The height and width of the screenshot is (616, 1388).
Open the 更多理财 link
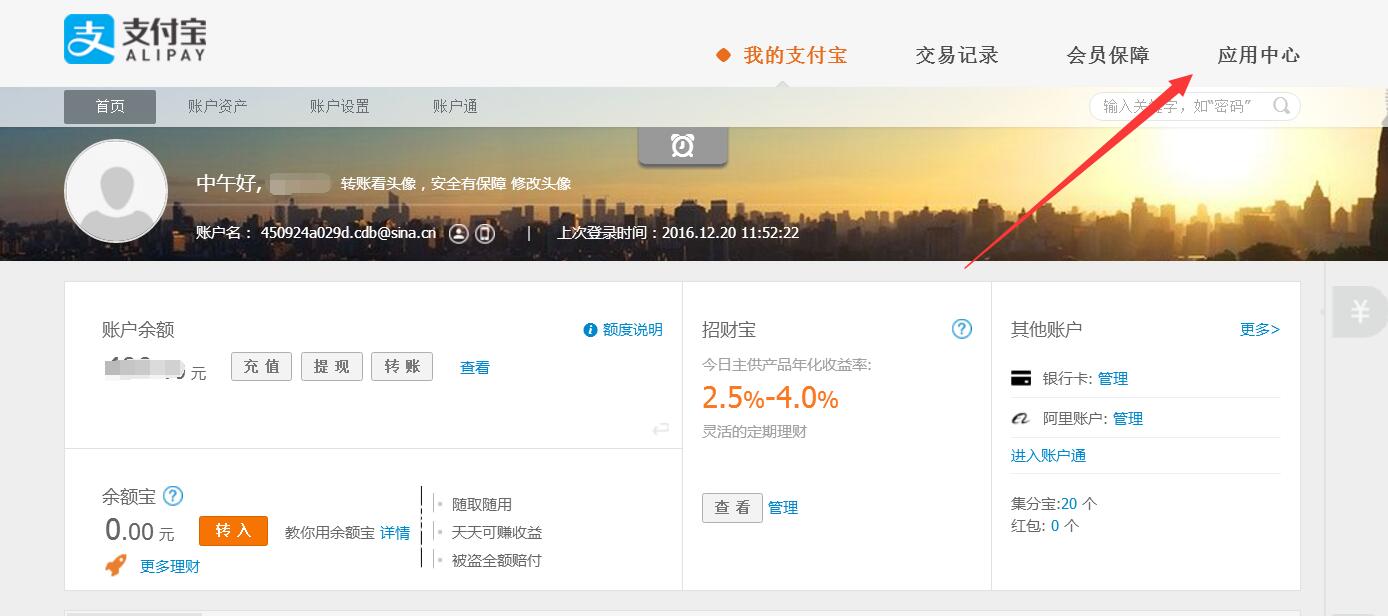coord(170,566)
